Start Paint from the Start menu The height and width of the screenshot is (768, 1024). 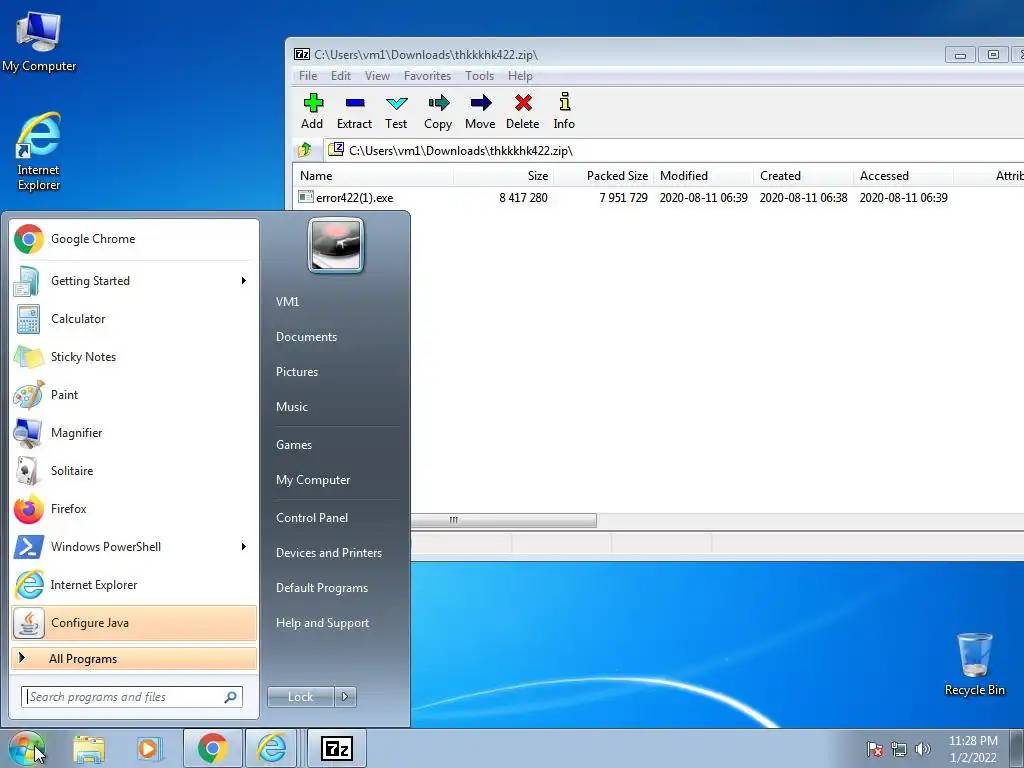134,394
